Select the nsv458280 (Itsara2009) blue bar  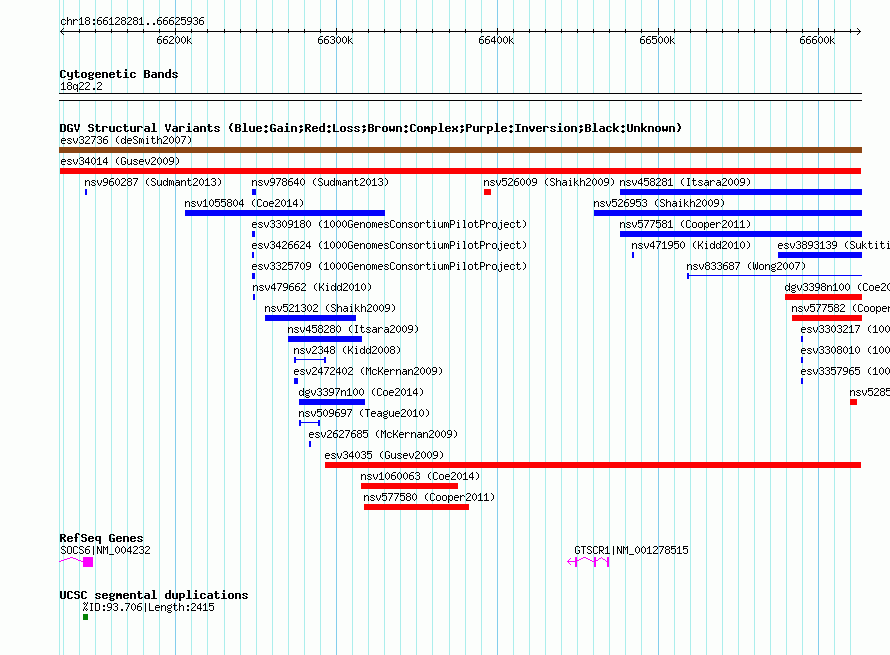click(325, 339)
